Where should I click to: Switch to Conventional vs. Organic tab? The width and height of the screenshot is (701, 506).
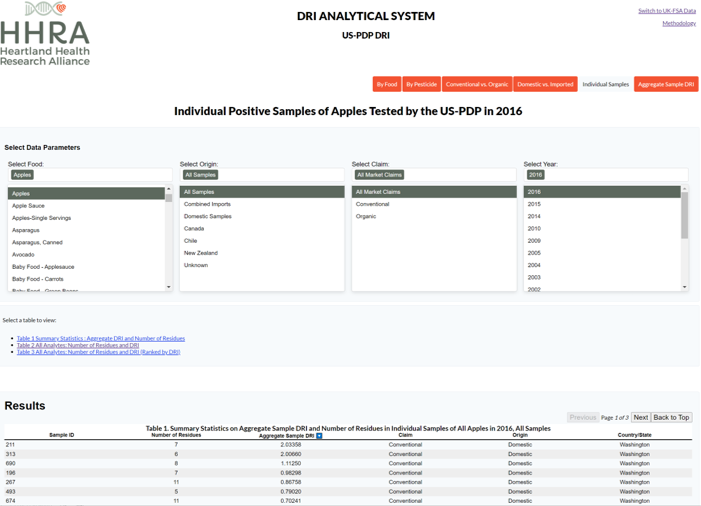click(477, 84)
